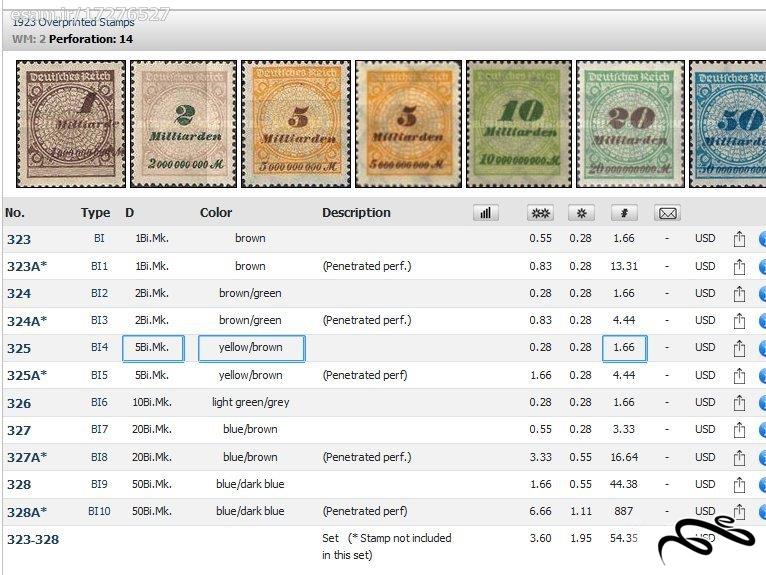Open catalog number 324 link
This screenshot has width=766, height=575.
coord(19,294)
